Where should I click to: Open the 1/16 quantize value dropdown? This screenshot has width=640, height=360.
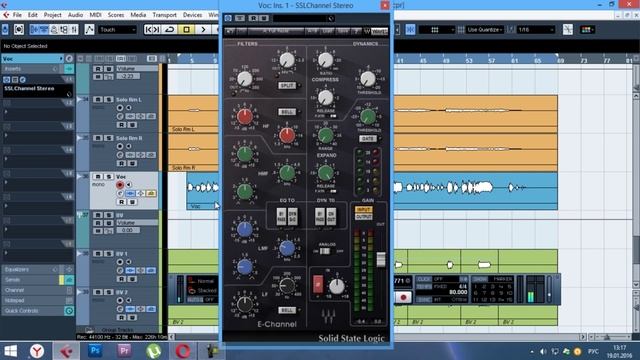click(x=536, y=30)
